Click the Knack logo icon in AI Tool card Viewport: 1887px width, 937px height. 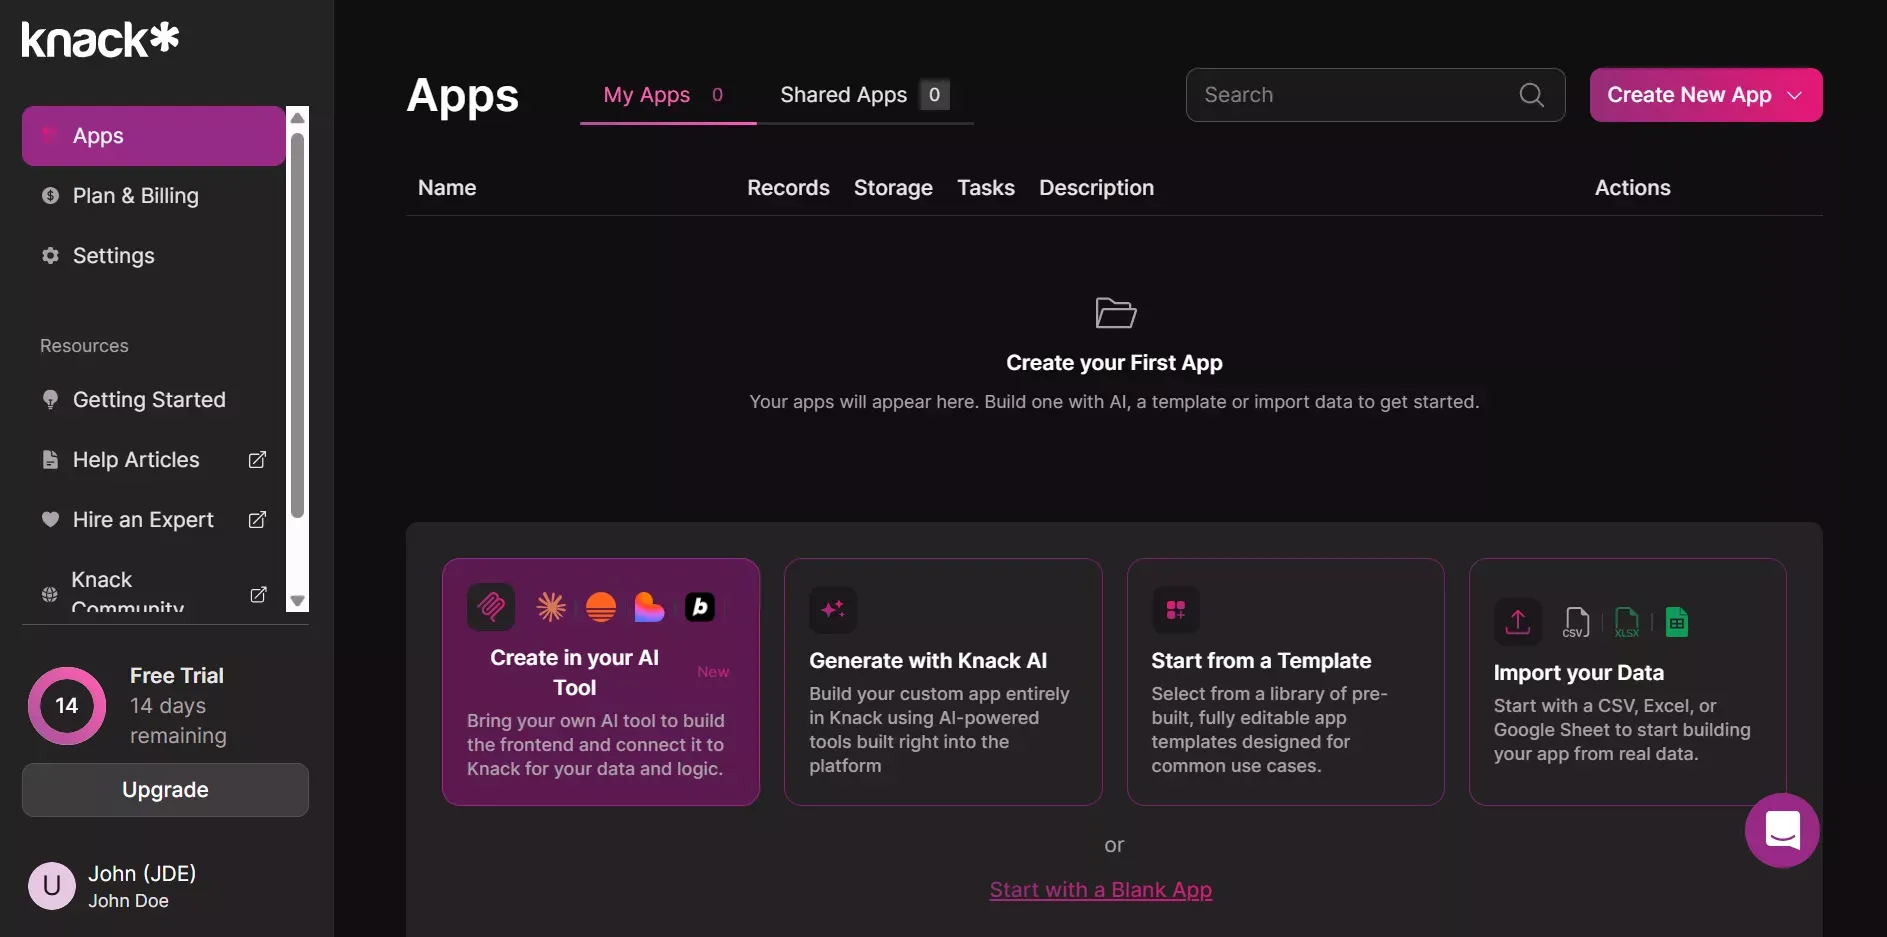491,606
